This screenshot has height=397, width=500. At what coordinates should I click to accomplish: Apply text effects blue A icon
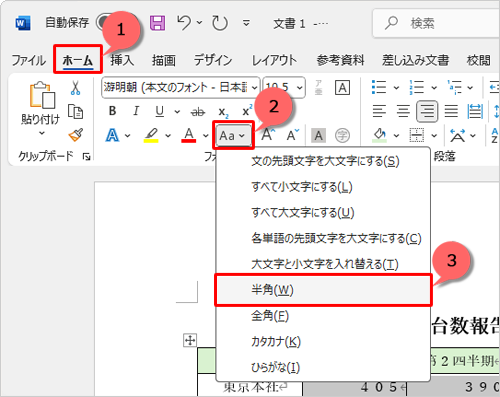(112, 135)
